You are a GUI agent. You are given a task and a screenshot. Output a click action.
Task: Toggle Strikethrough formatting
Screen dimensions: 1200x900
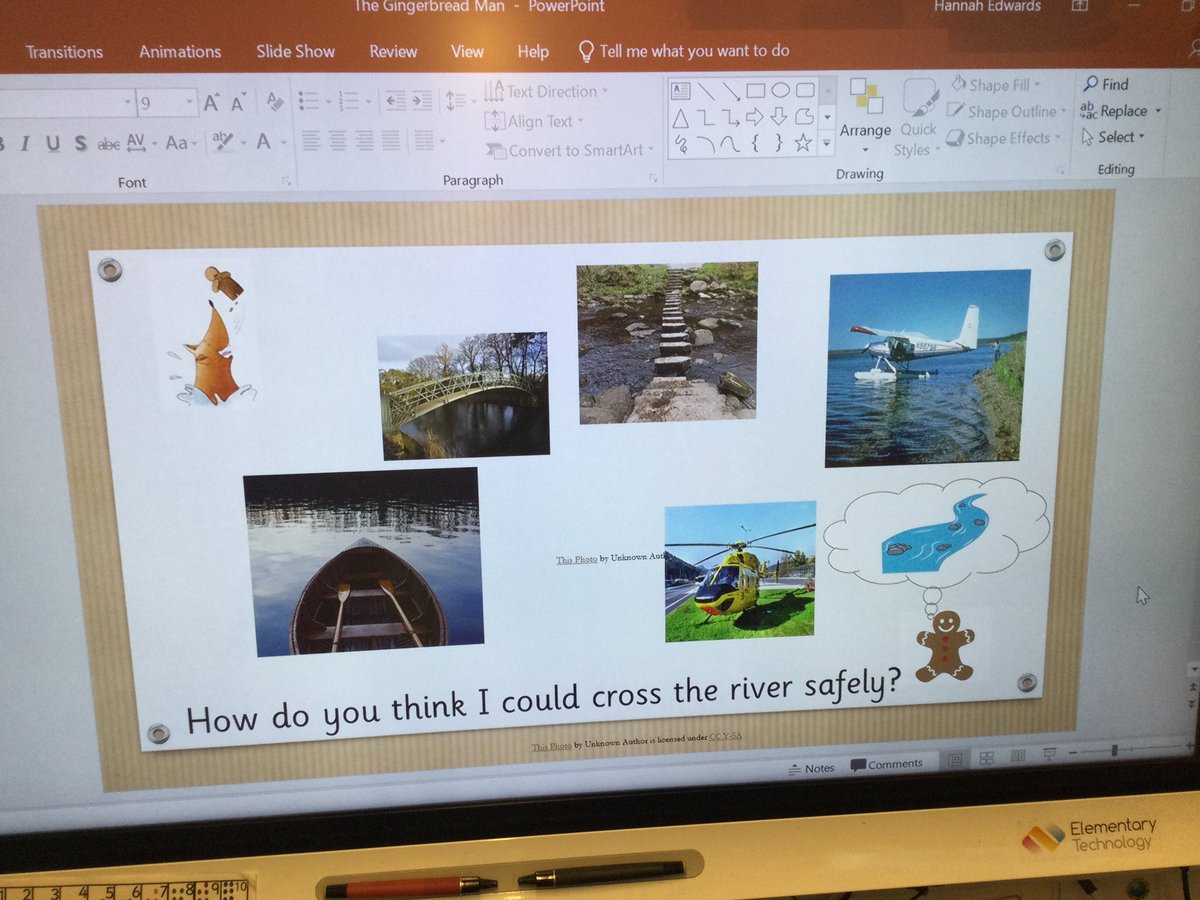click(108, 144)
